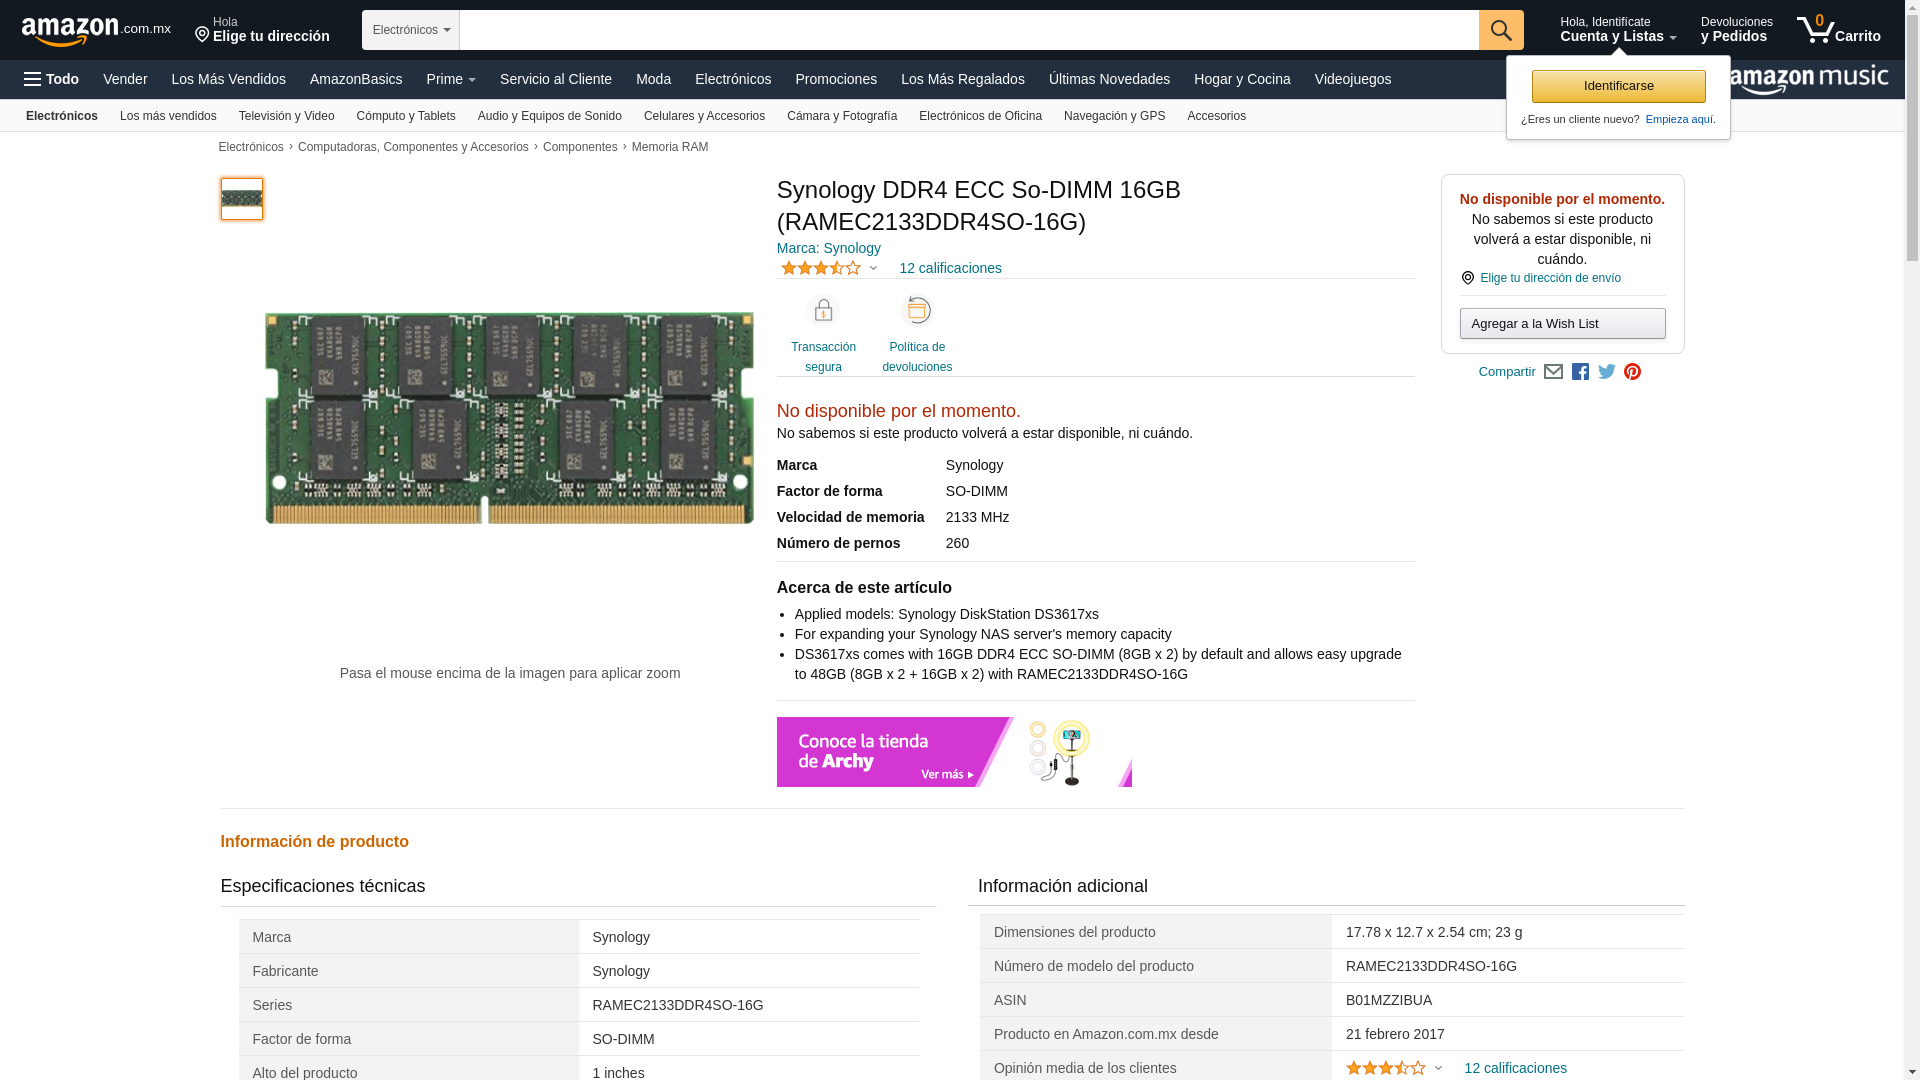Select Celulares y Accesorios subcategory tab
This screenshot has width=1920, height=1080.
pyautogui.click(x=704, y=116)
